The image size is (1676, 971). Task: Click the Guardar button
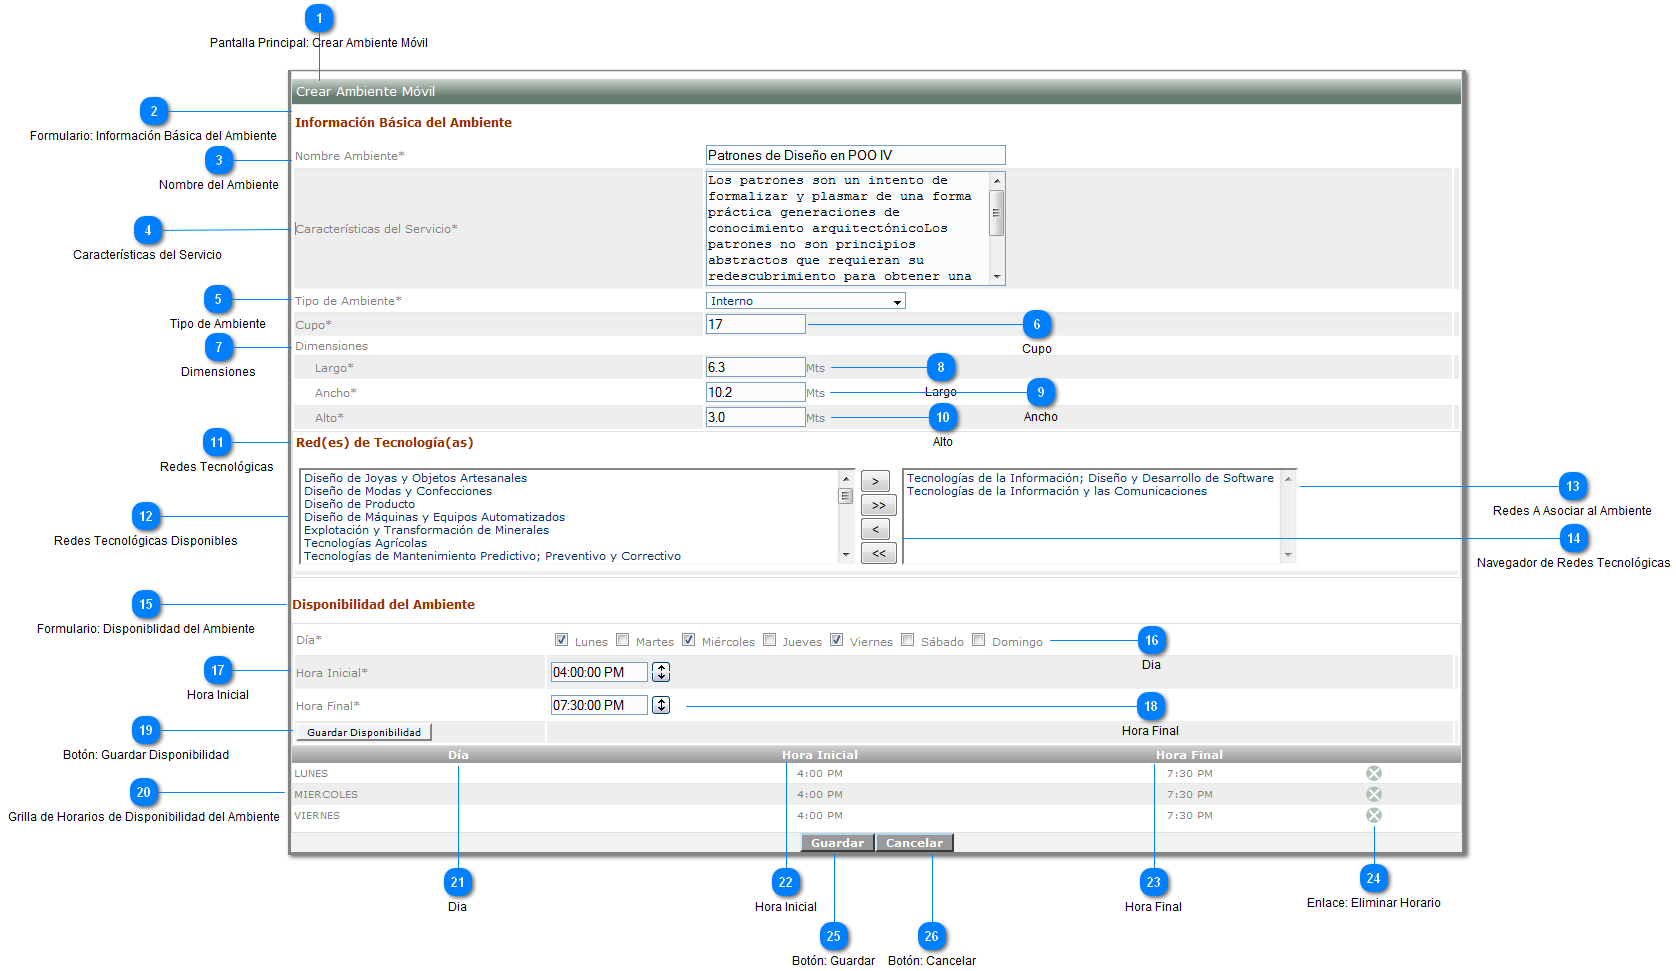[837, 843]
